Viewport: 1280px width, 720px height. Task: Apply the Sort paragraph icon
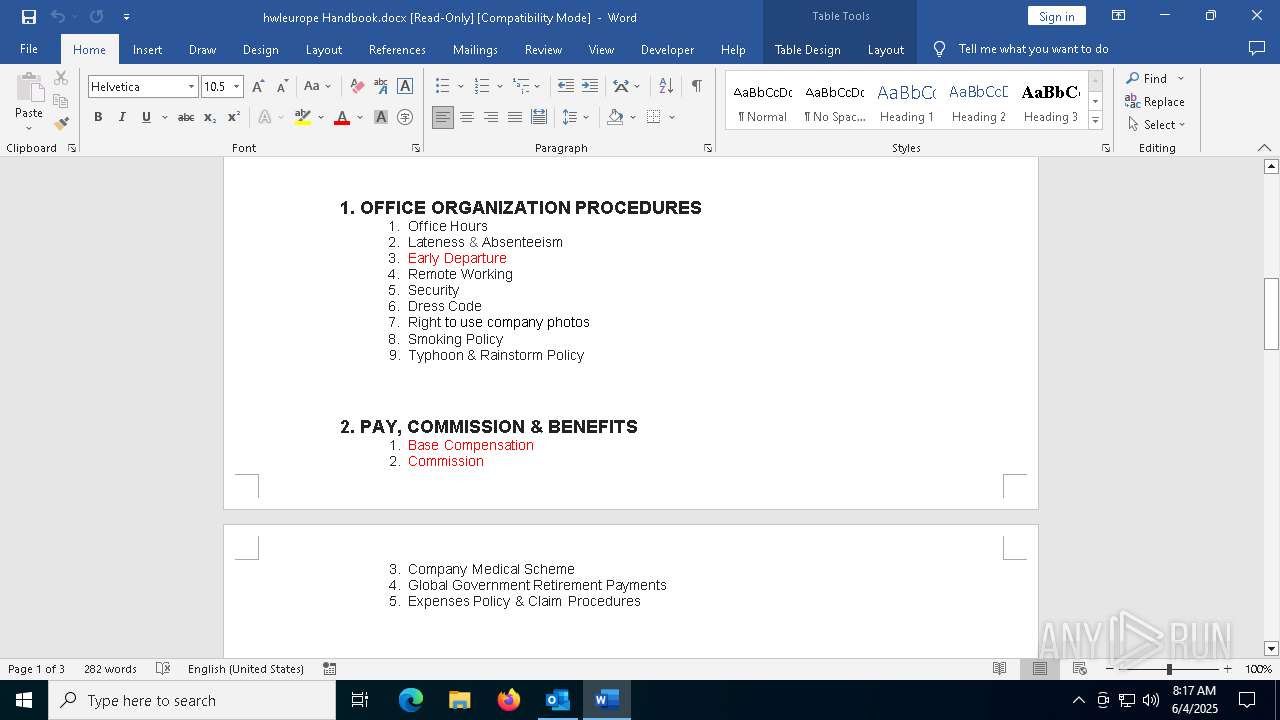pyautogui.click(x=666, y=87)
